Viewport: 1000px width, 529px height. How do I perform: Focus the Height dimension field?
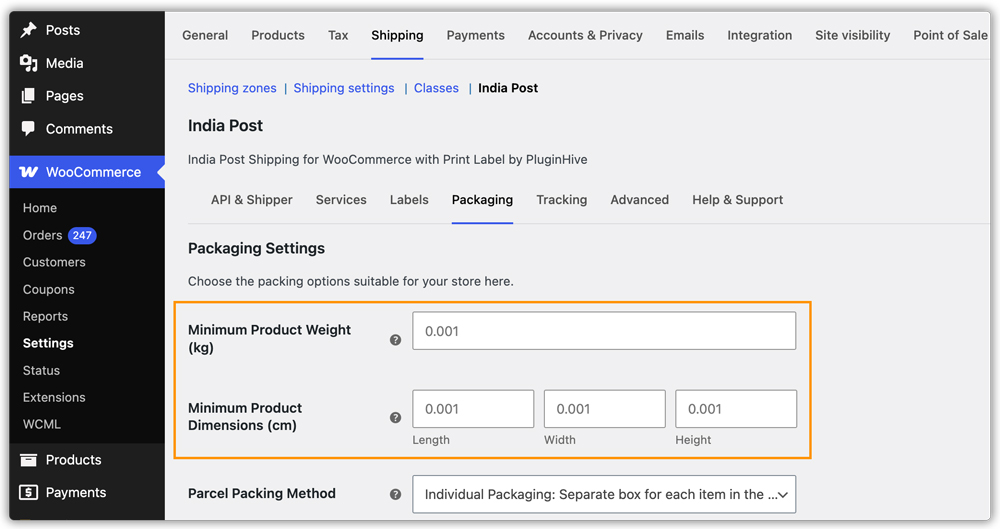[736, 409]
